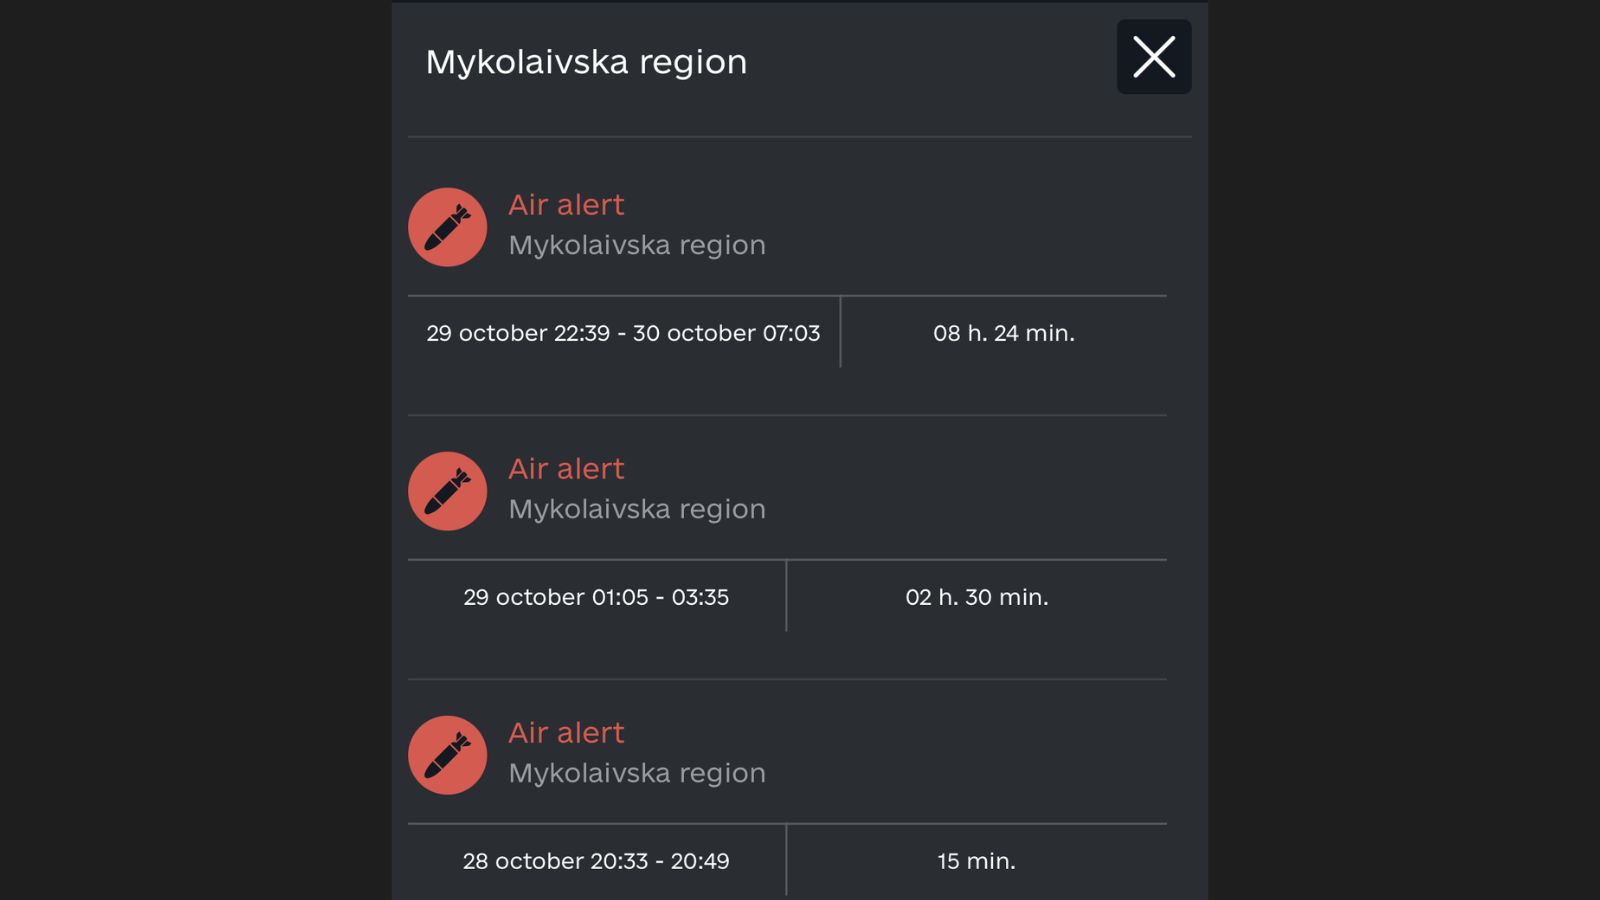Click the Mykolaivska region dialog title
1600x900 pixels.
tap(587, 62)
